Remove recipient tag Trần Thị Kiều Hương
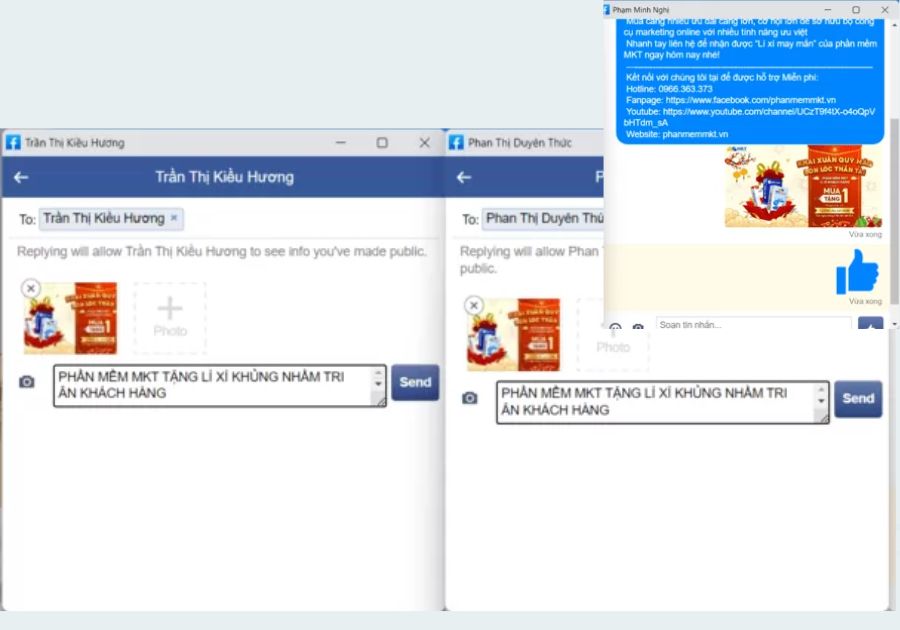Image resolution: width=900 pixels, height=630 pixels. tap(173, 218)
